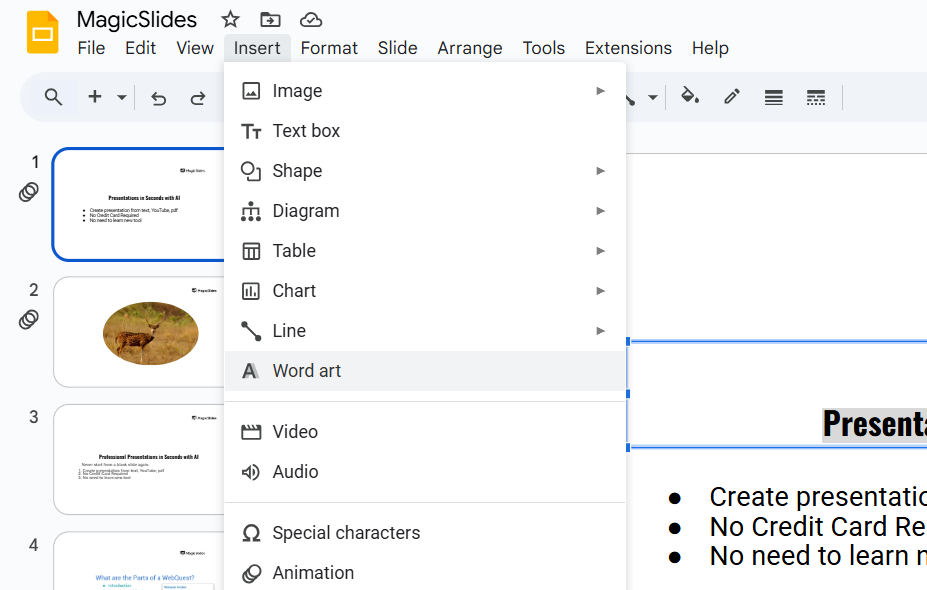Choose Word art from Insert menu
927x590 pixels.
coord(307,371)
